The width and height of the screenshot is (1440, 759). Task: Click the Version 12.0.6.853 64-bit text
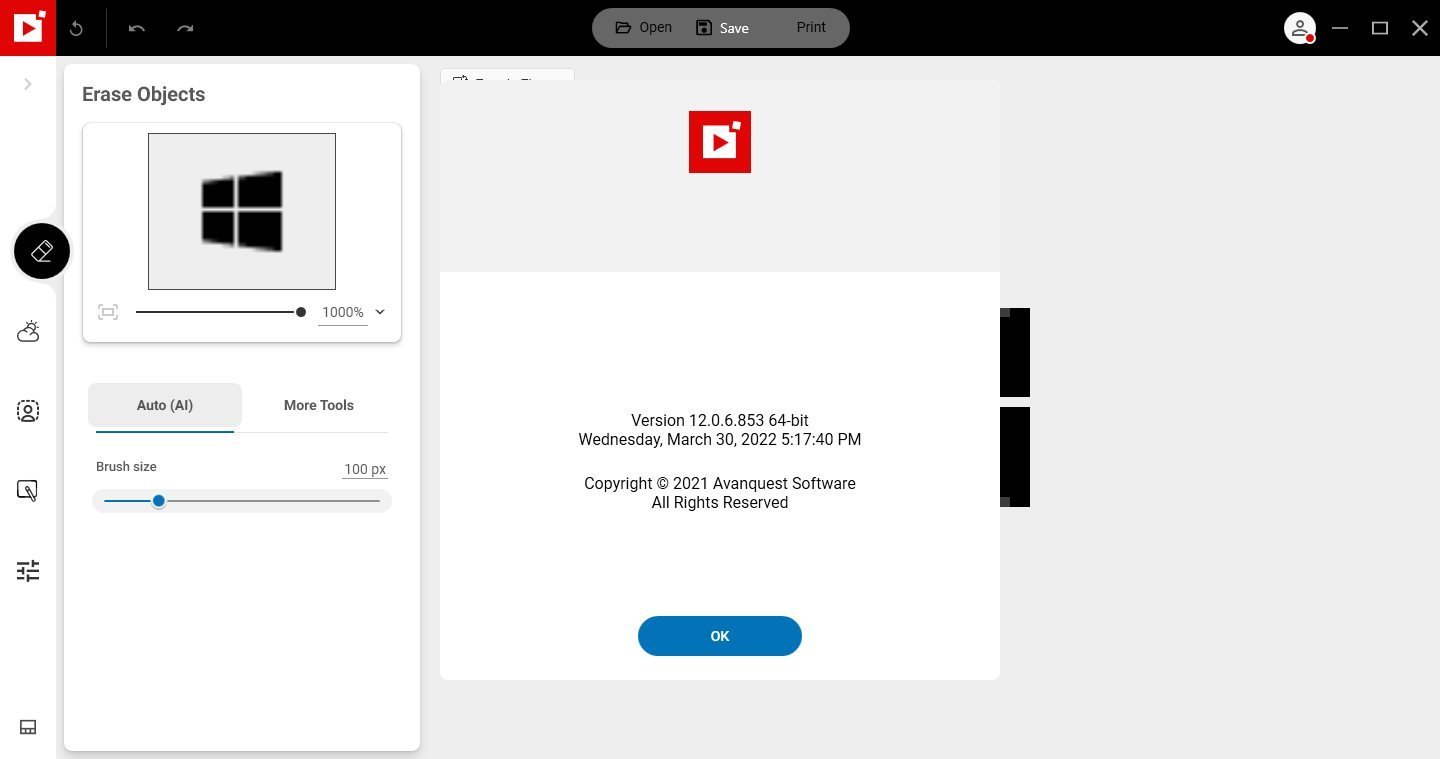[x=720, y=420]
